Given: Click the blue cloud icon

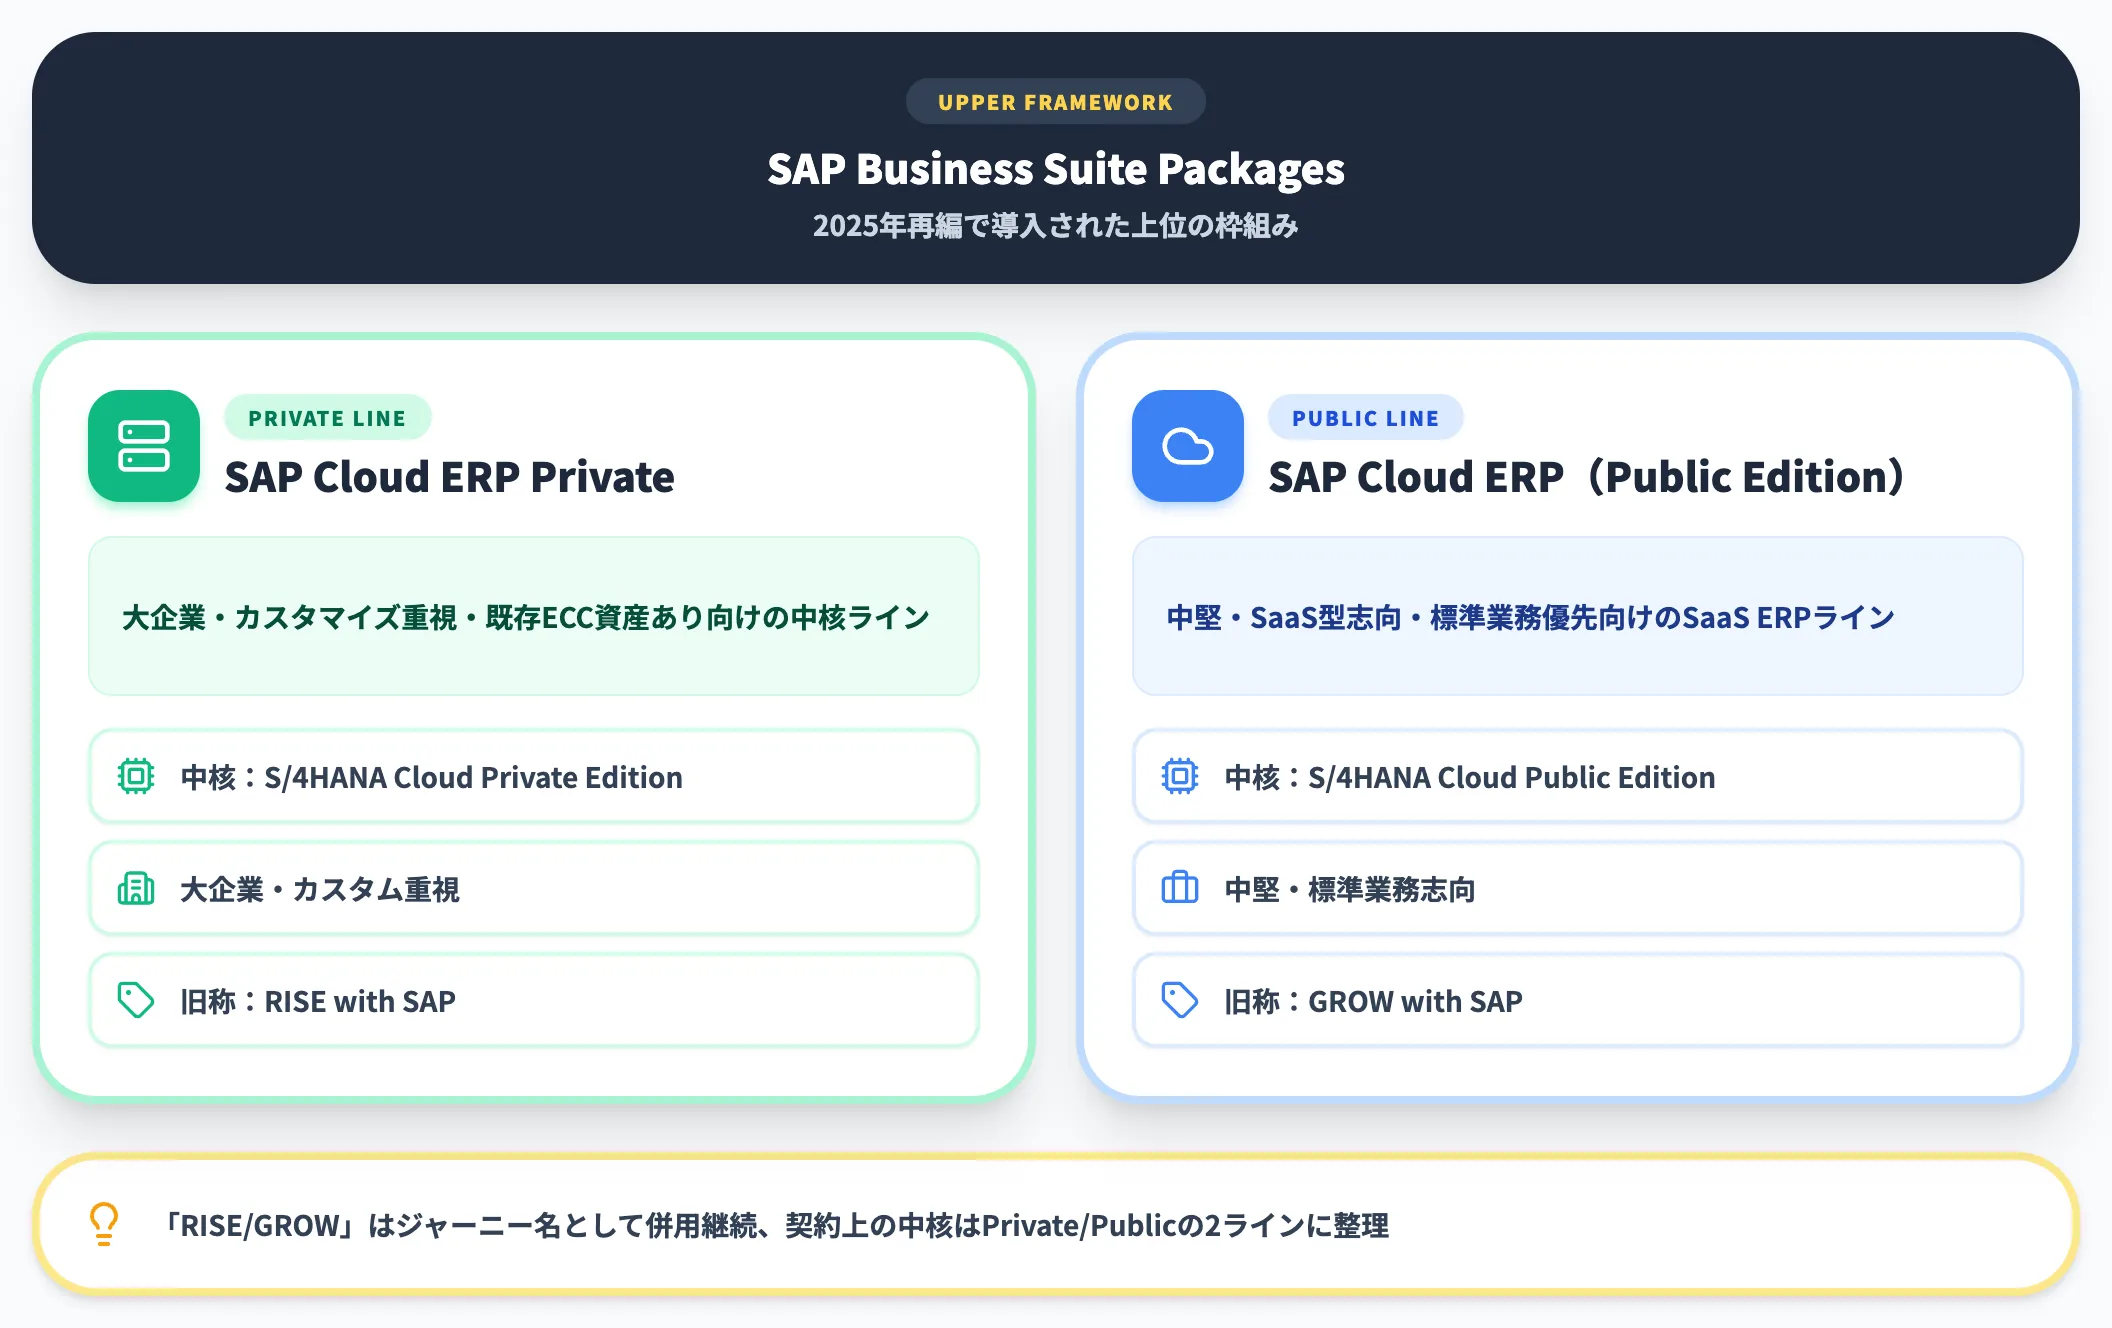Looking at the screenshot, I should (x=1188, y=446).
